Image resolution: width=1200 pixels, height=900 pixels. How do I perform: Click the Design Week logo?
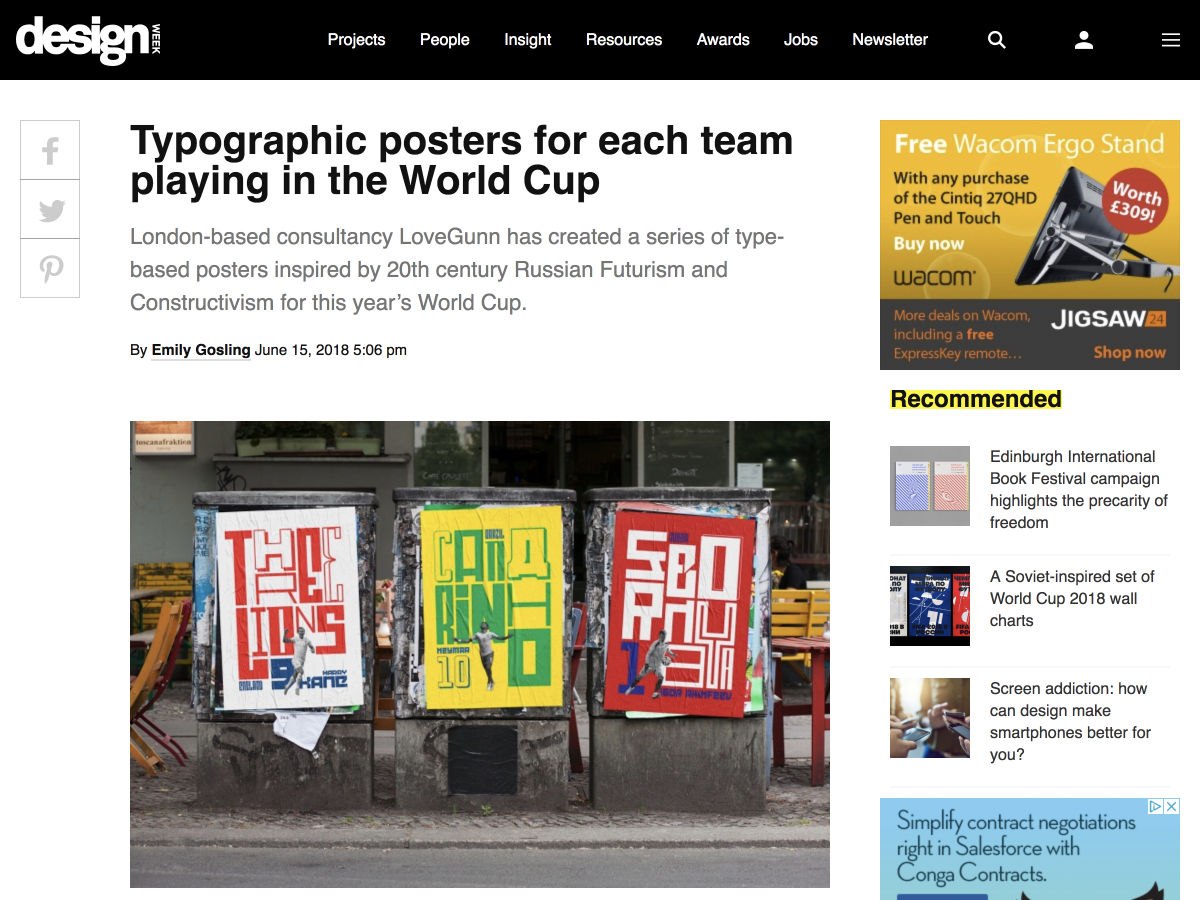tap(88, 40)
